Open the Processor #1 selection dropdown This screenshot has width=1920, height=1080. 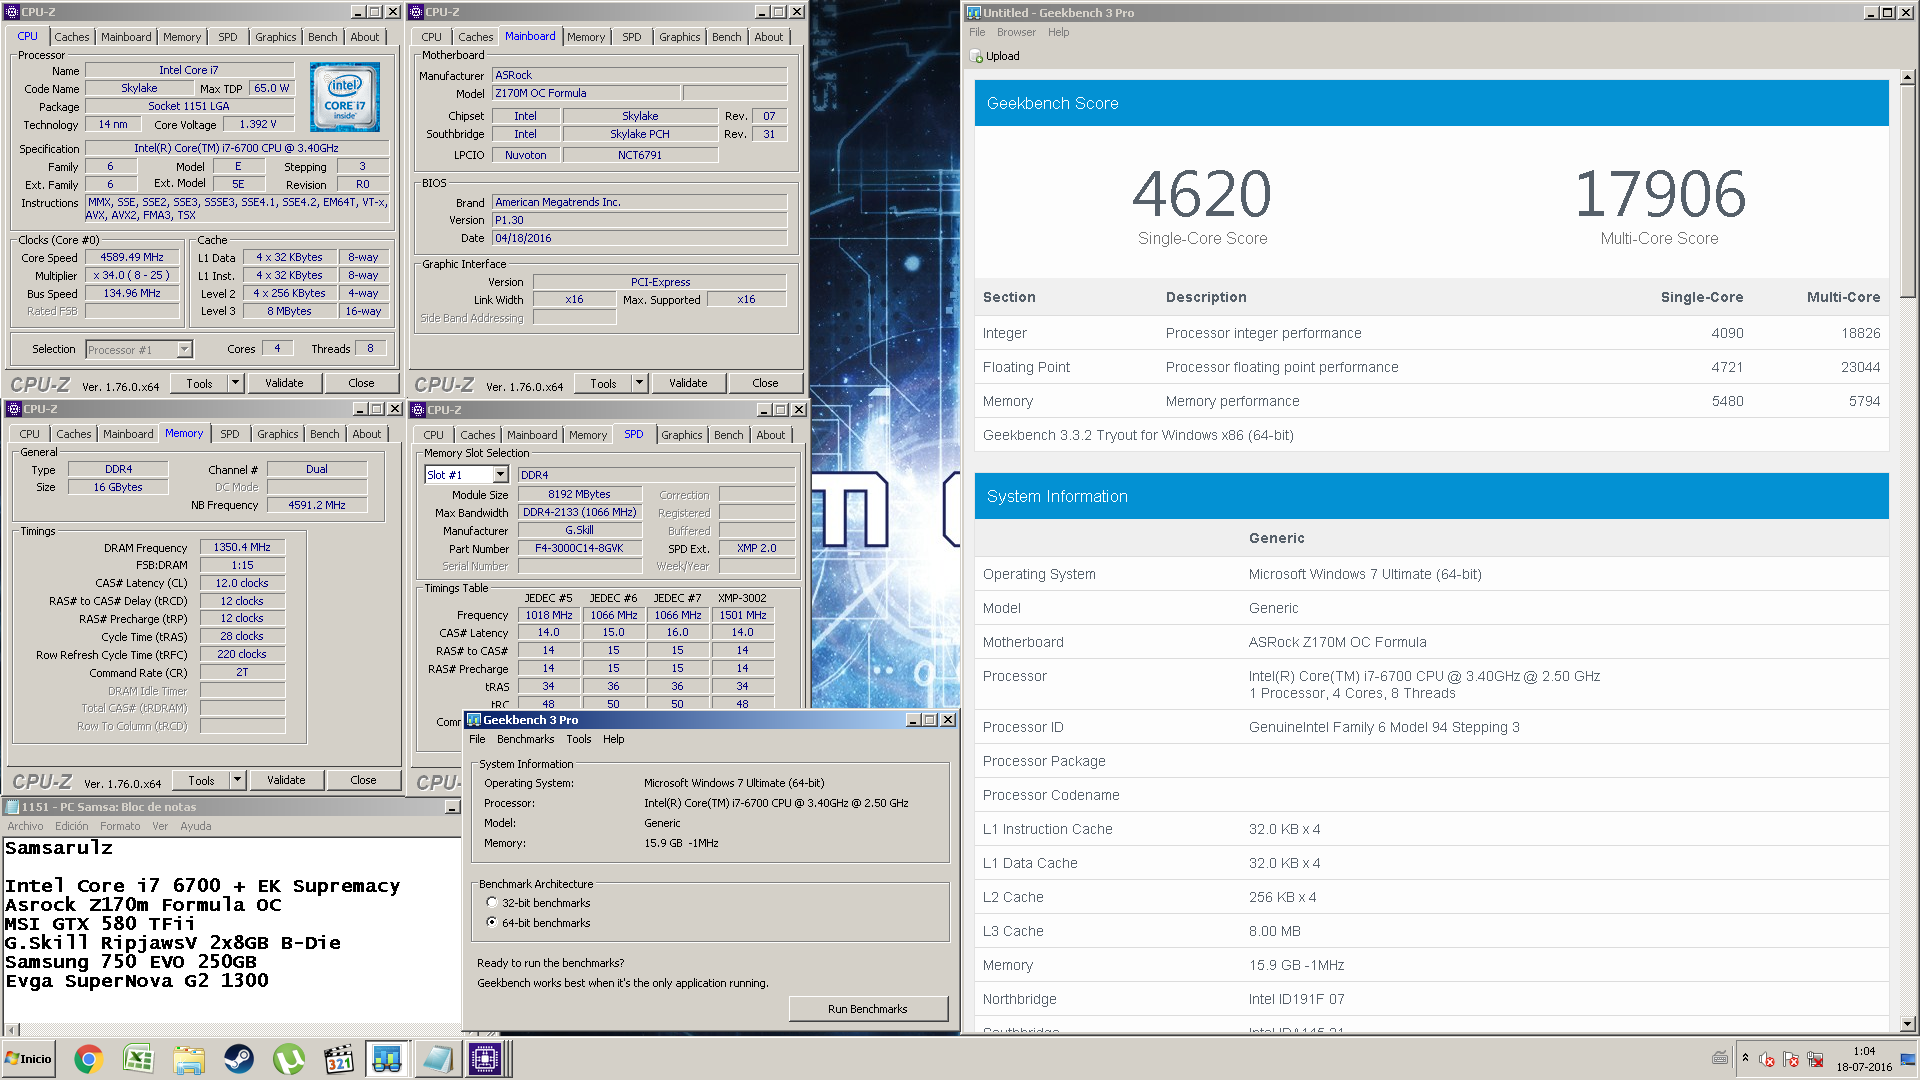184,349
